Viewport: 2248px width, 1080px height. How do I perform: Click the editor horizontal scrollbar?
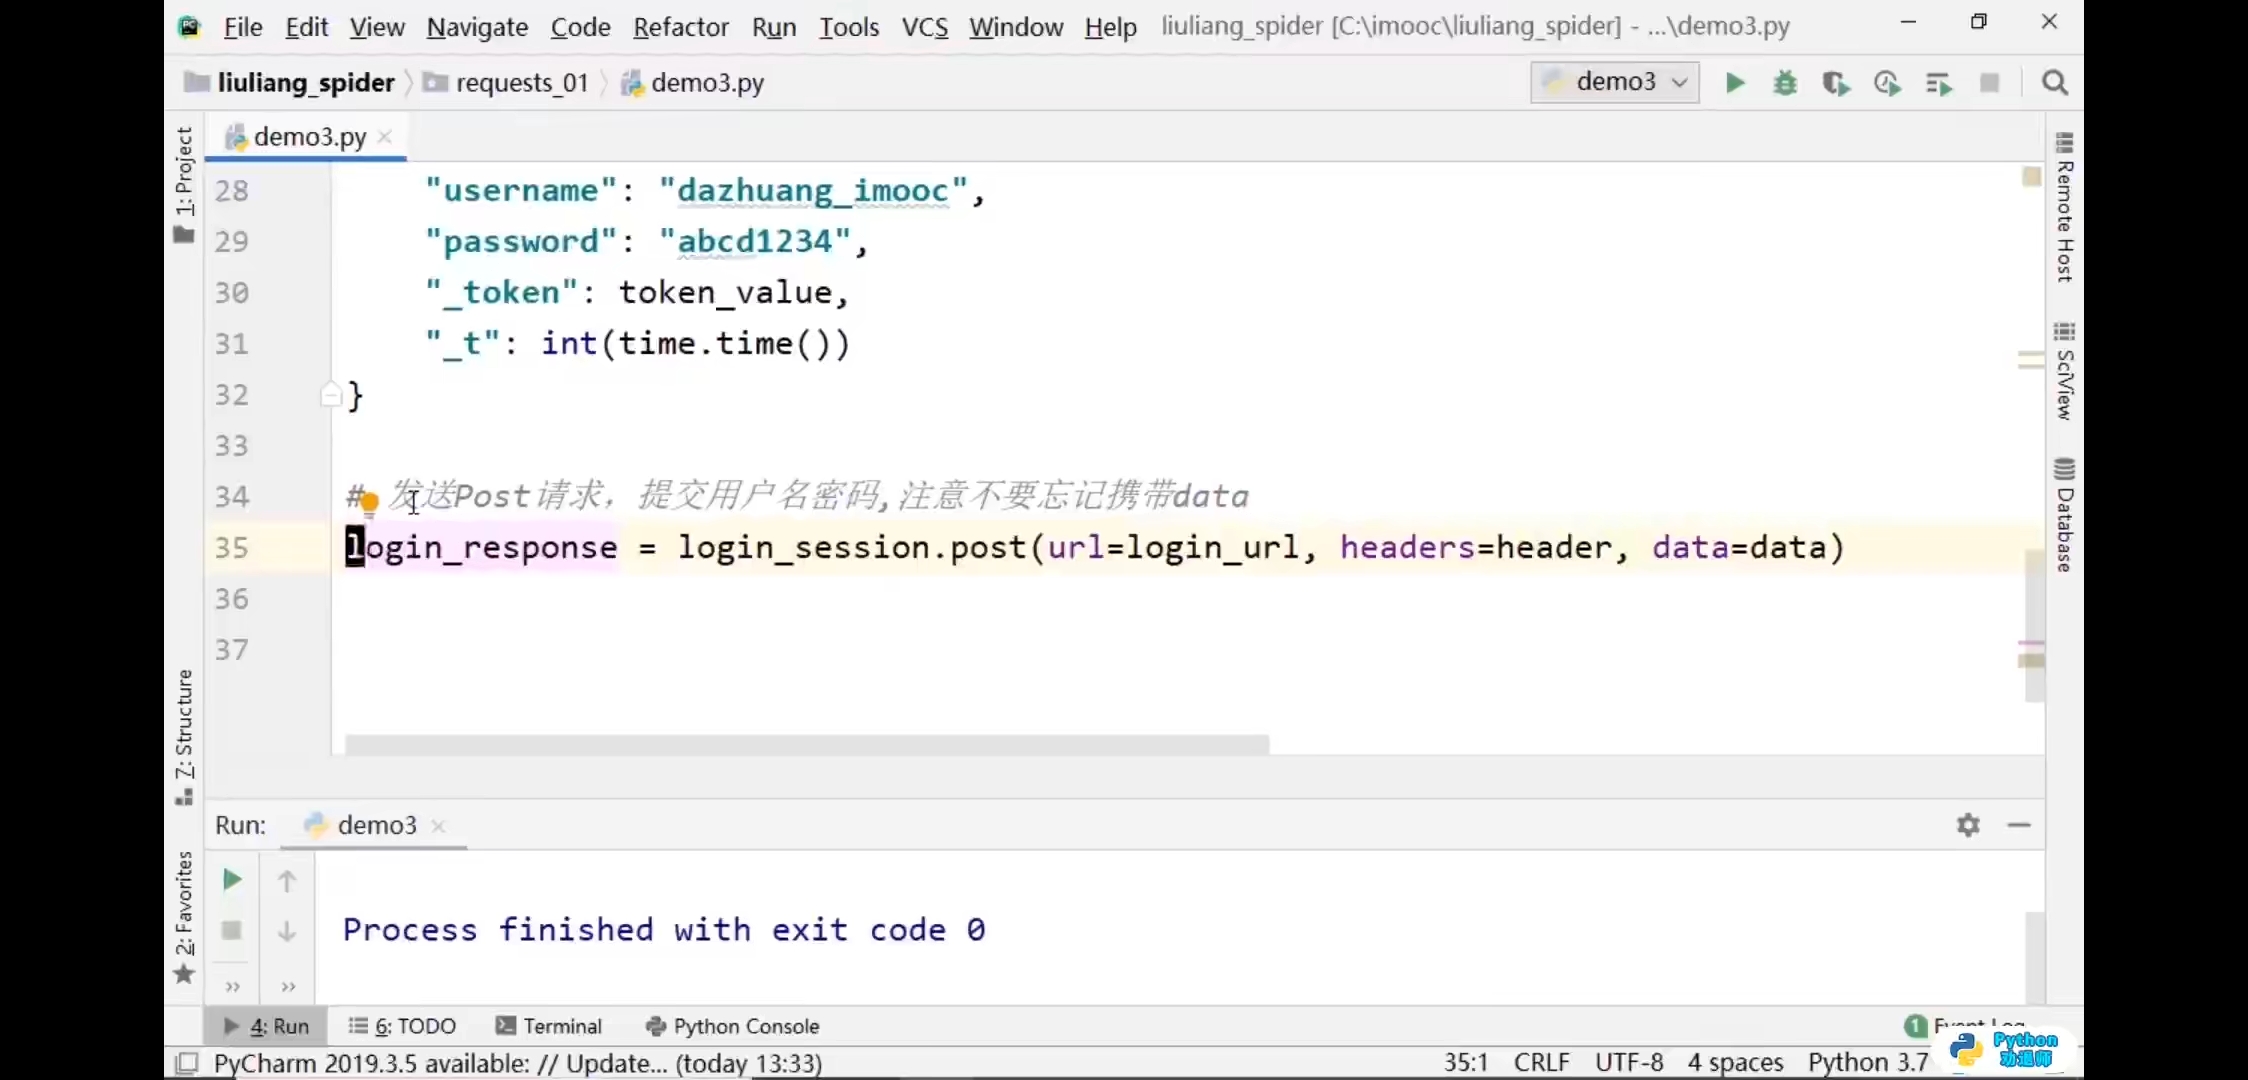pyautogui.click(x=807, y=745)
